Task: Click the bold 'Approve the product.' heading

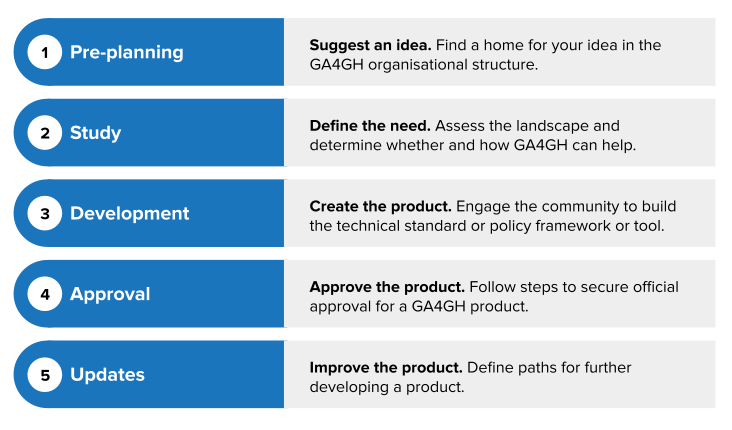Action: pos(386,287)
